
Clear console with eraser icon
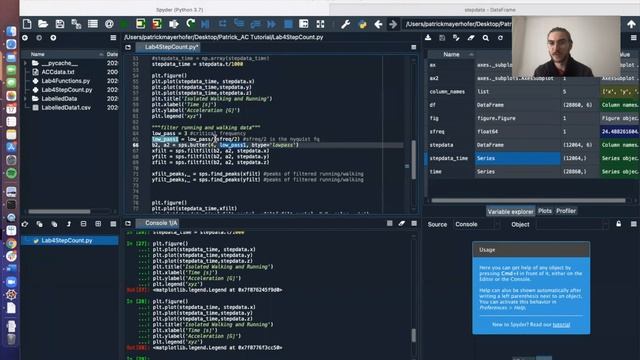tap(402, 223)
